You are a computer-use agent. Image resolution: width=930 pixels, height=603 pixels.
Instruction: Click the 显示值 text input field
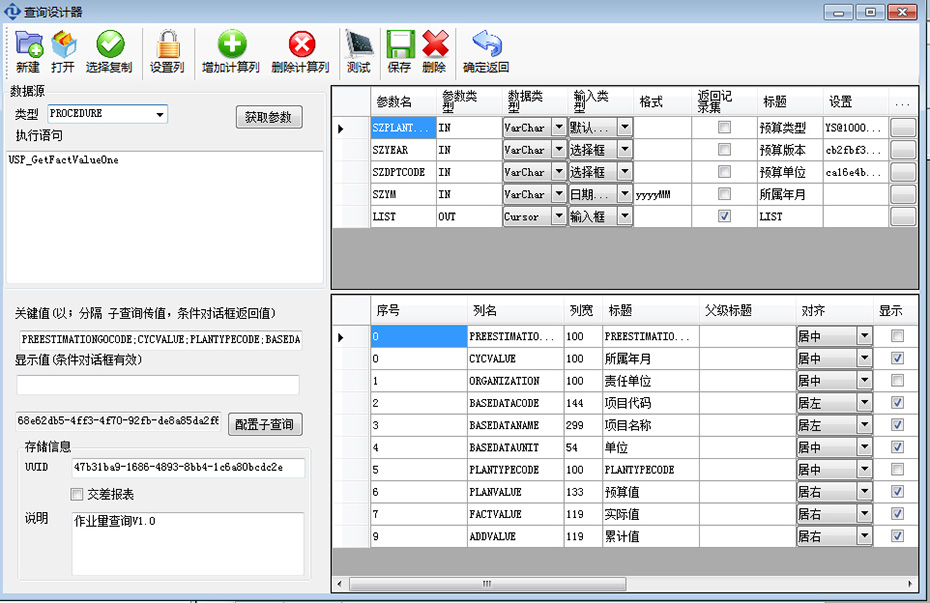(158, 385)
